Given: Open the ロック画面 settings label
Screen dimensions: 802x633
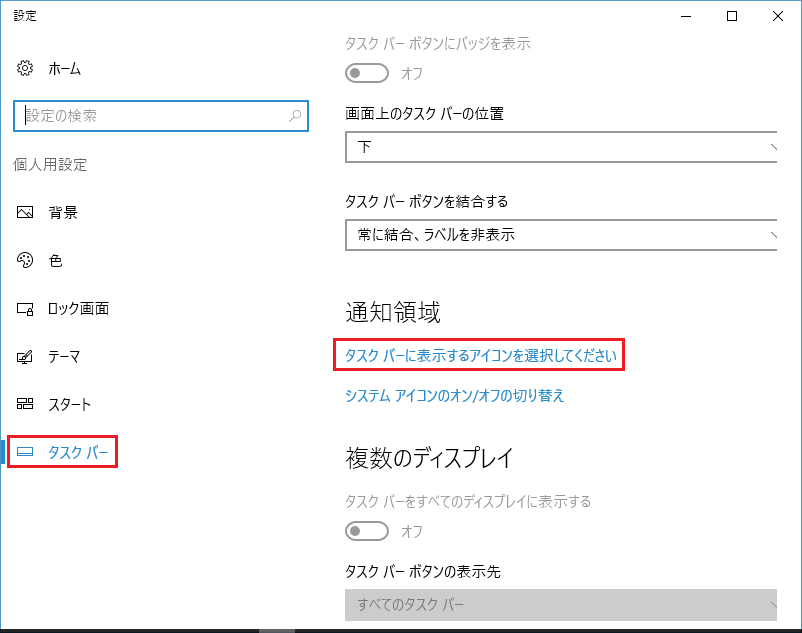Looking at the screenshot, I should point(78,308).
